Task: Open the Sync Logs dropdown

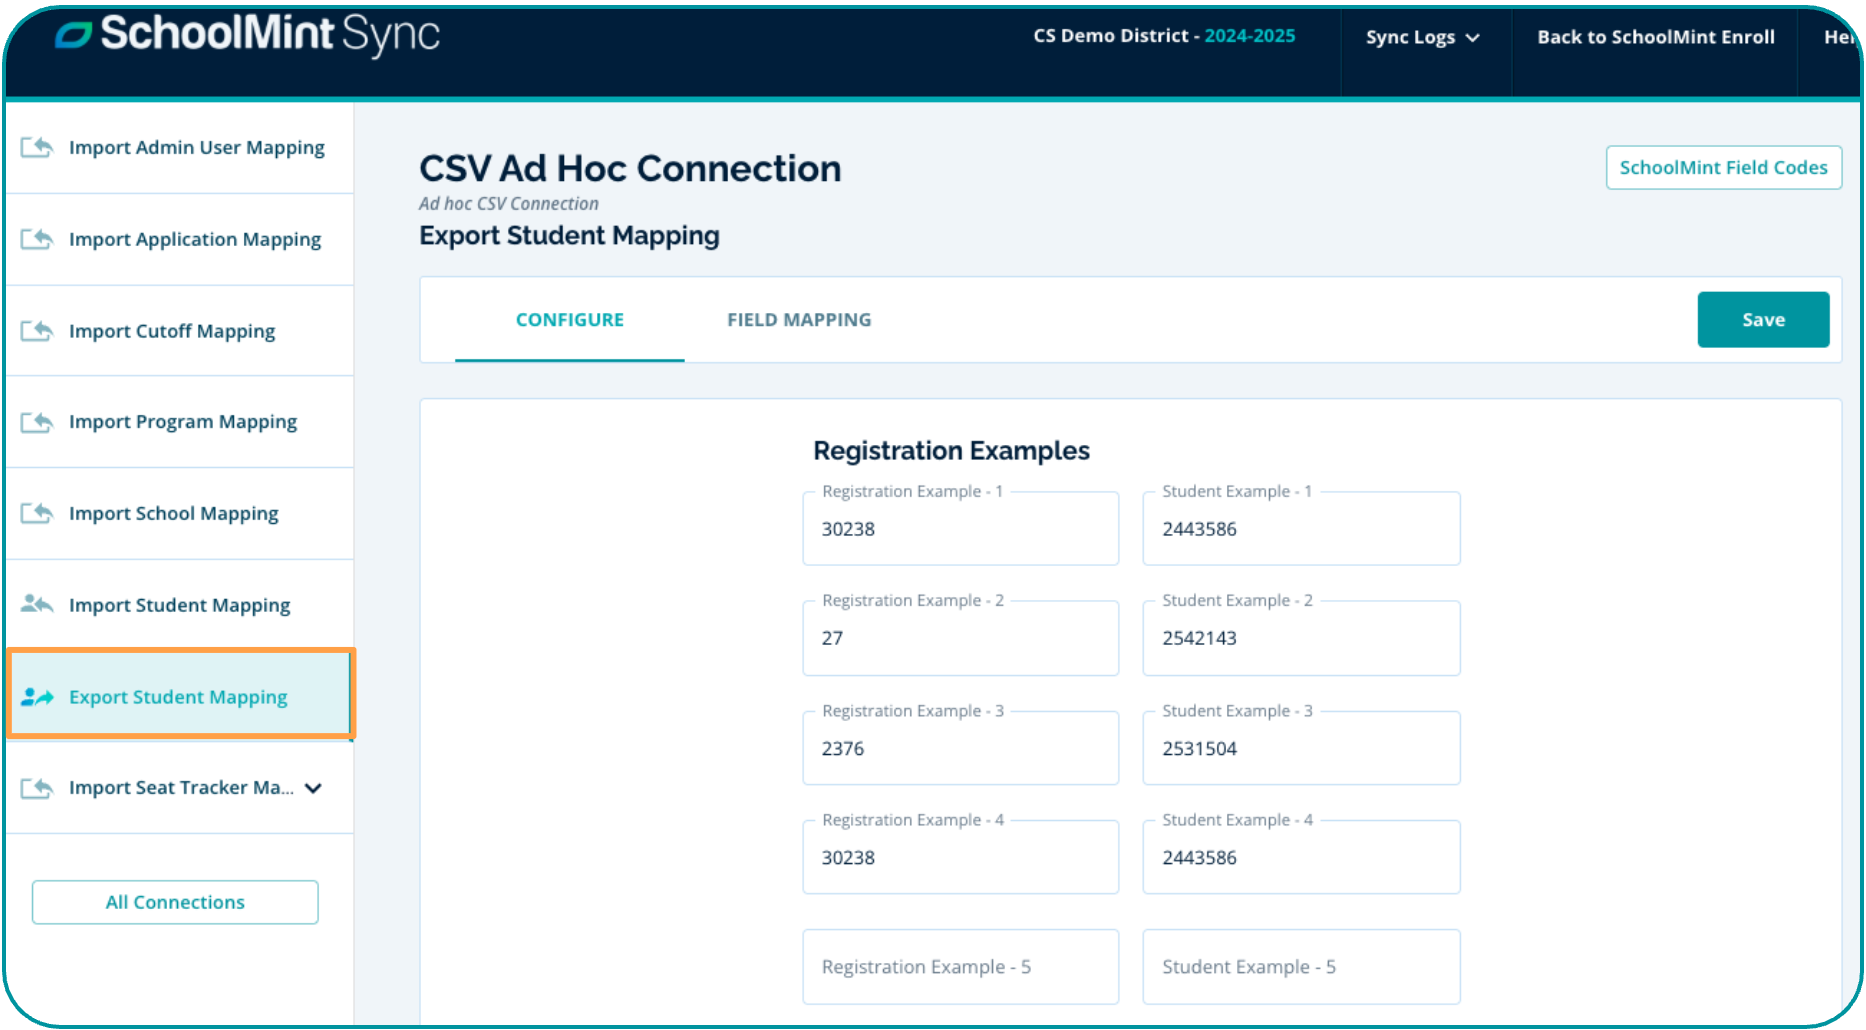Action: 1422,37
